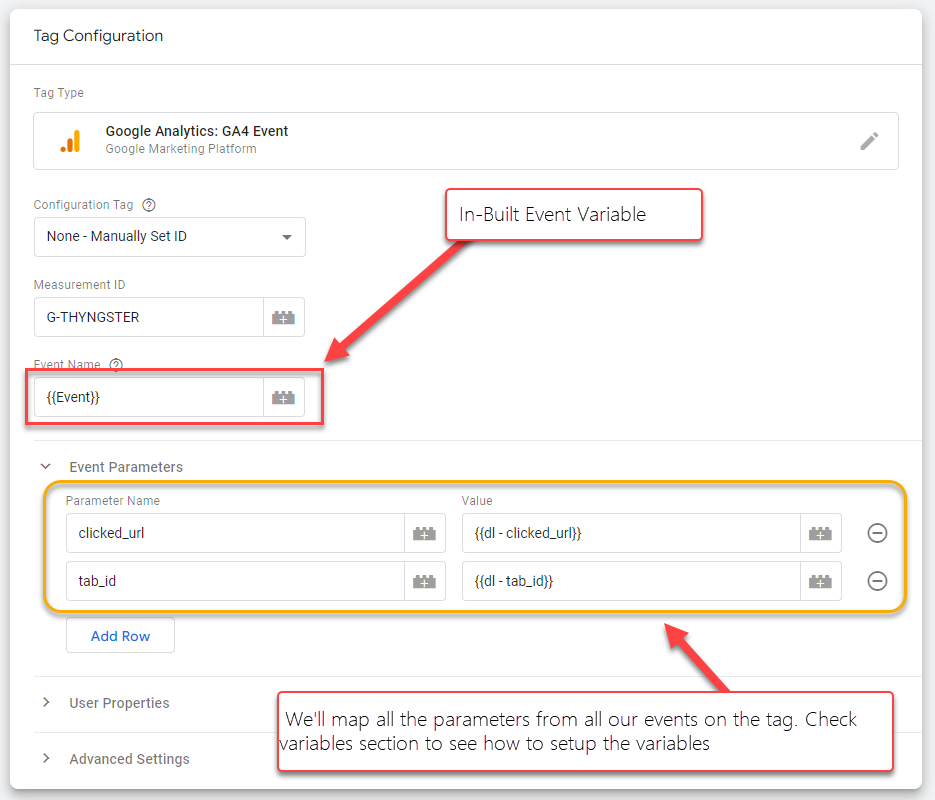The image size is (935, 800).
Task: Click variable picker icon beside Measurement ID
Action: click(284, 317)
